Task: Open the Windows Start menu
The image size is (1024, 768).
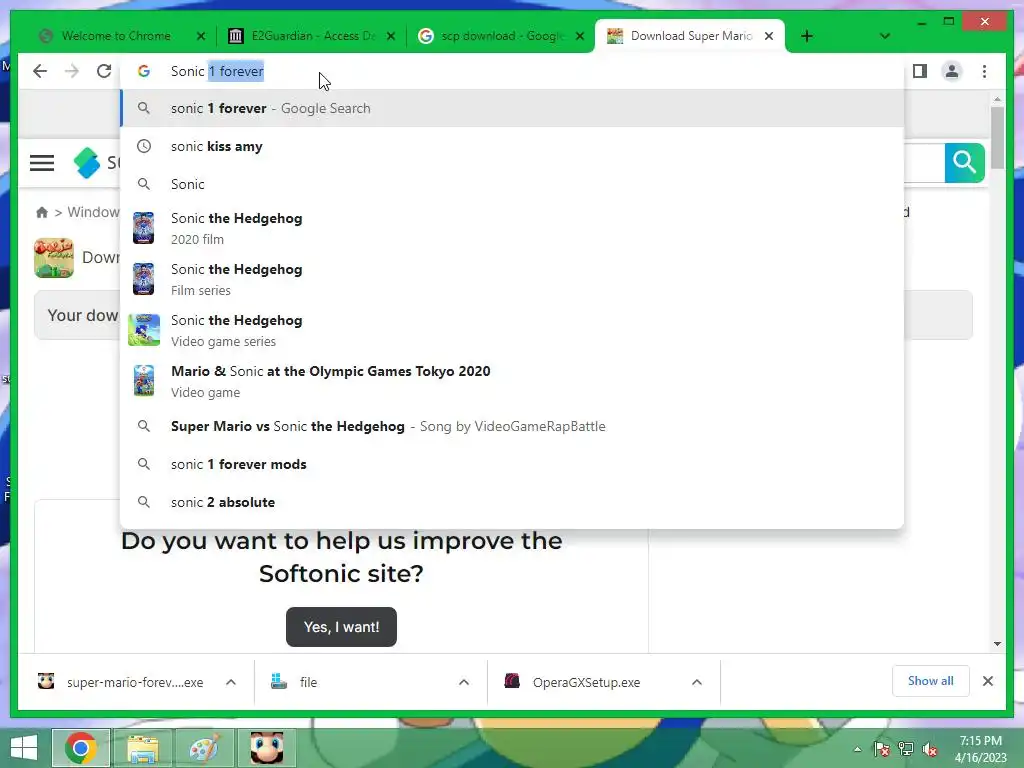Action: click(x=24, y=748)
